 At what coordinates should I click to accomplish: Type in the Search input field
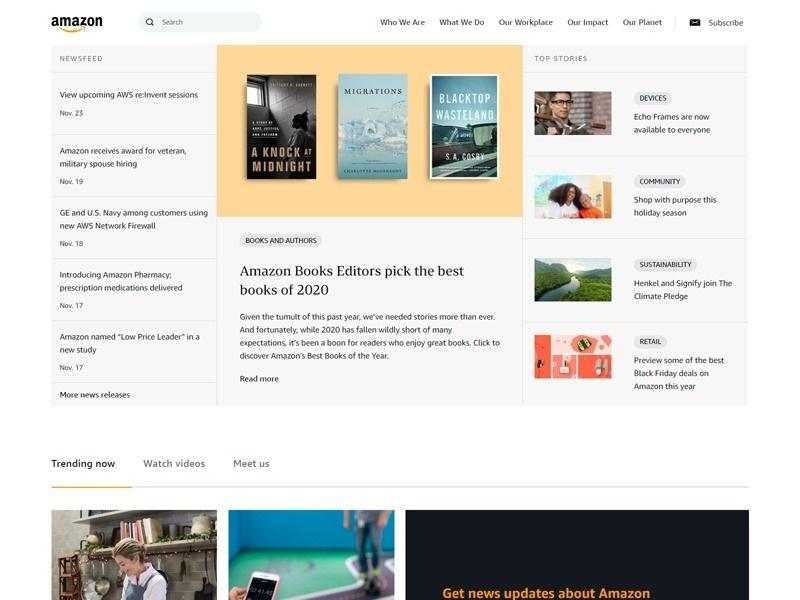[205, 22]
